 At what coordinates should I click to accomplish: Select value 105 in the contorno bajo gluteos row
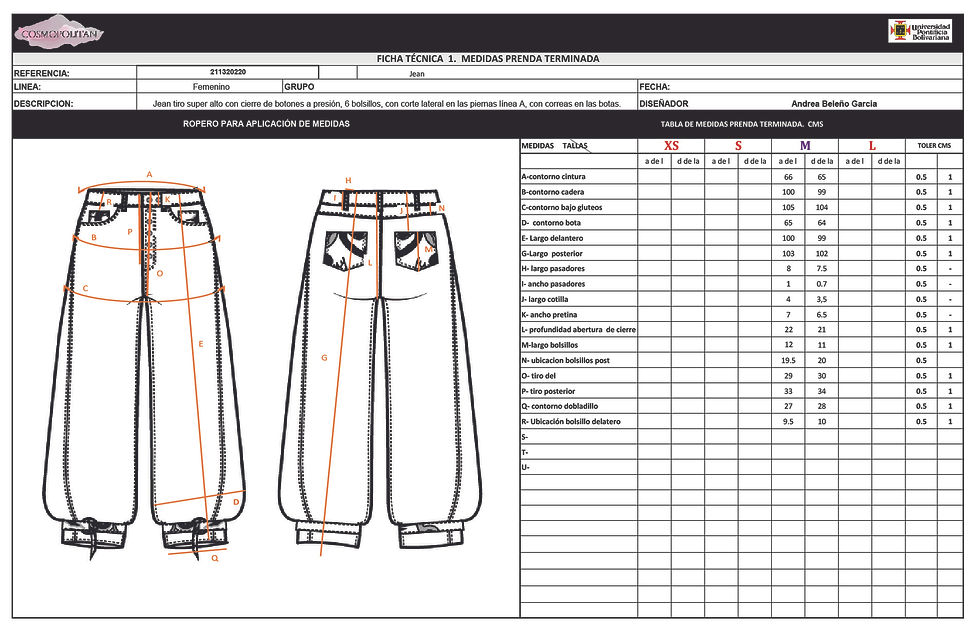tap(788, 208)
